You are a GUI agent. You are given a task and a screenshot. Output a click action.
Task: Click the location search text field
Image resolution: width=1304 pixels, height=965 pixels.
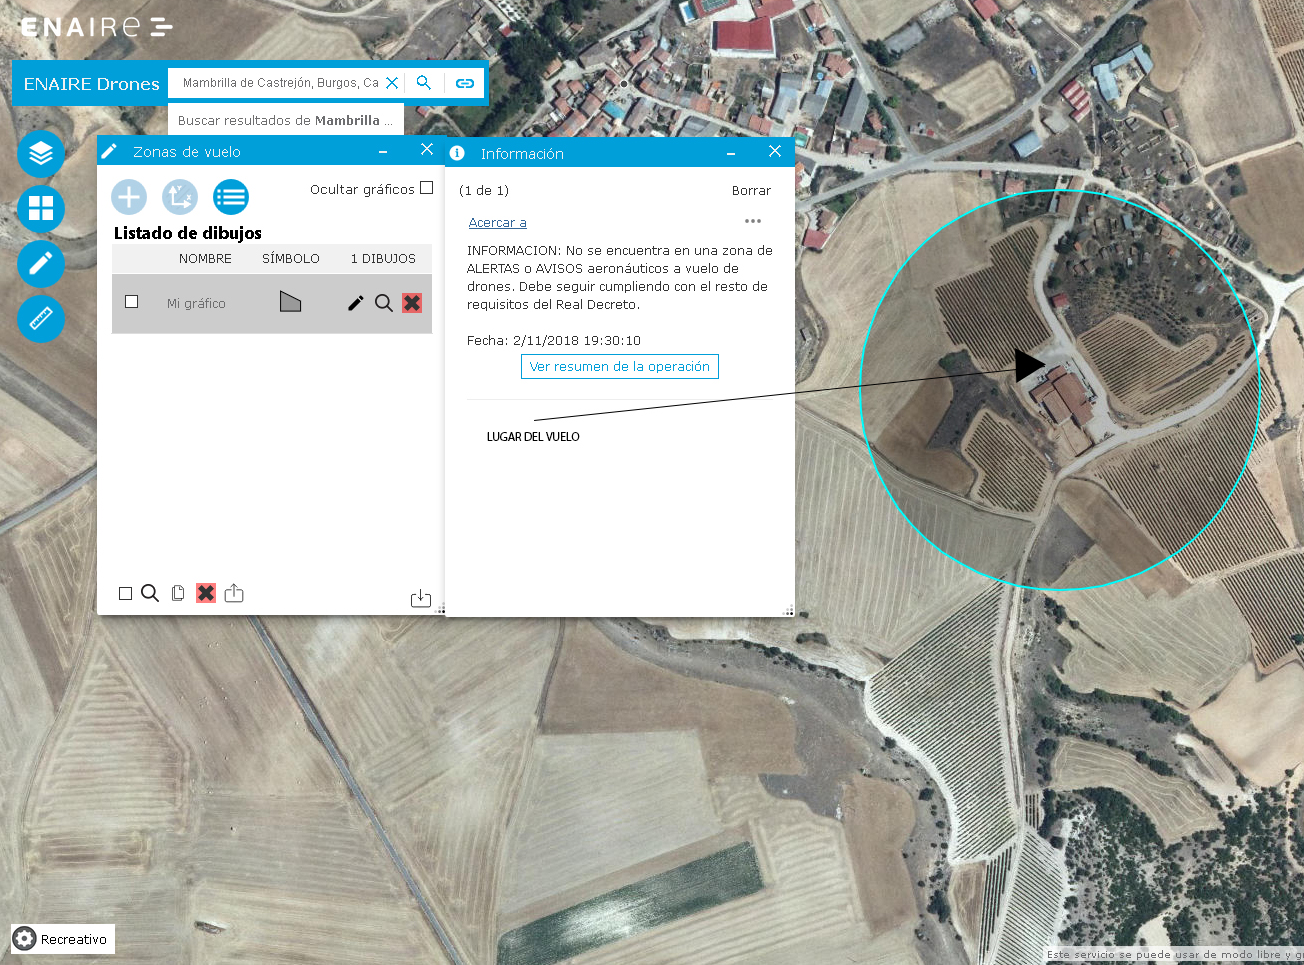(x=279, y=83)
